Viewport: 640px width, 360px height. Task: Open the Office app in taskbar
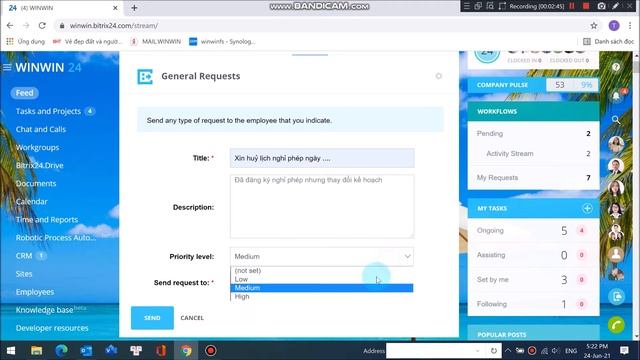(x=161, y=351)
